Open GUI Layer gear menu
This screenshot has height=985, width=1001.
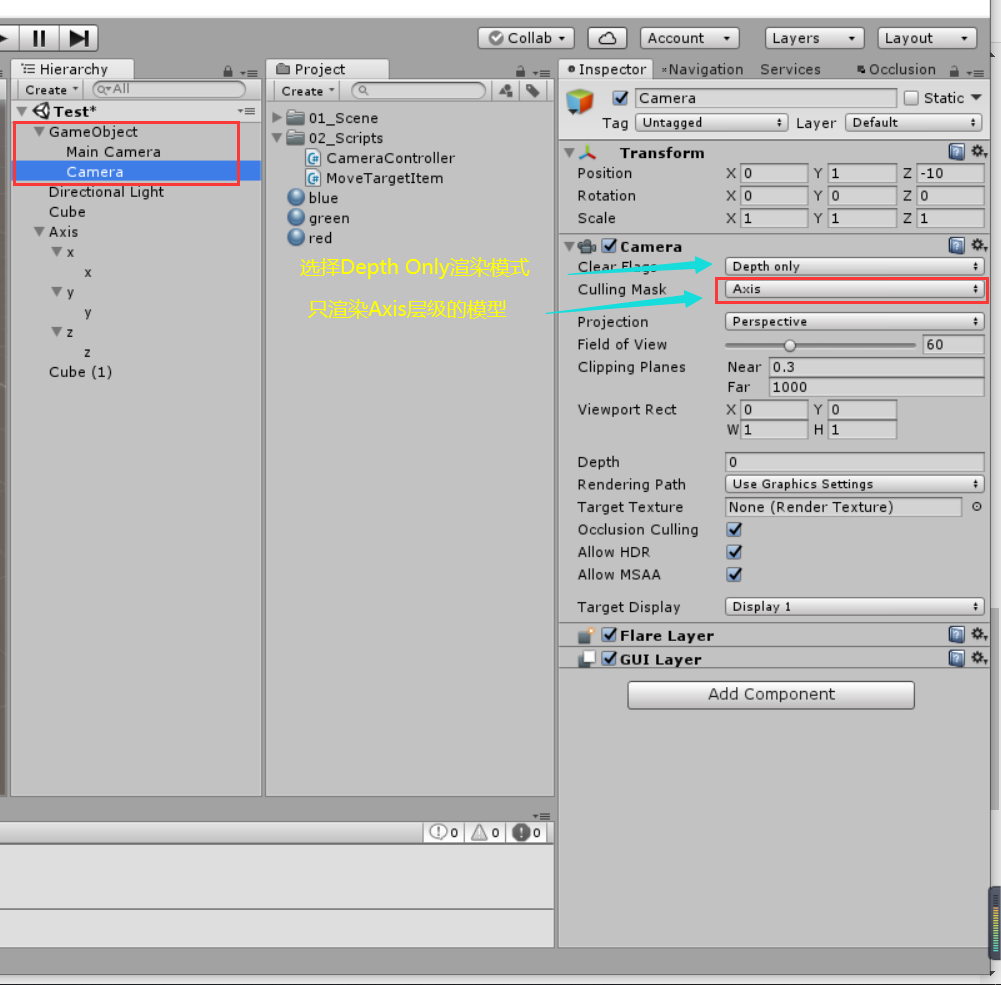click(978, 658)
